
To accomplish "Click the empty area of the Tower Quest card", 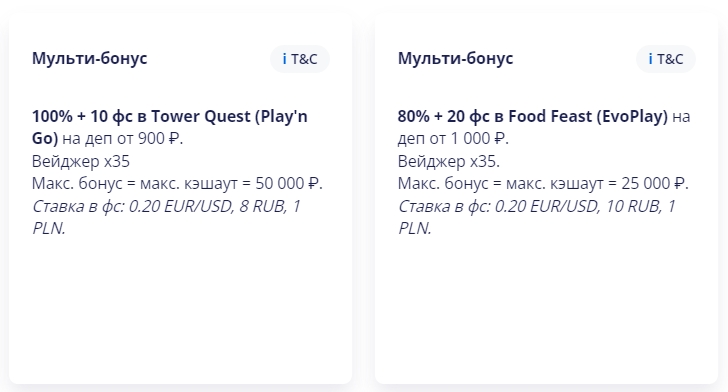I will point(180,311).
